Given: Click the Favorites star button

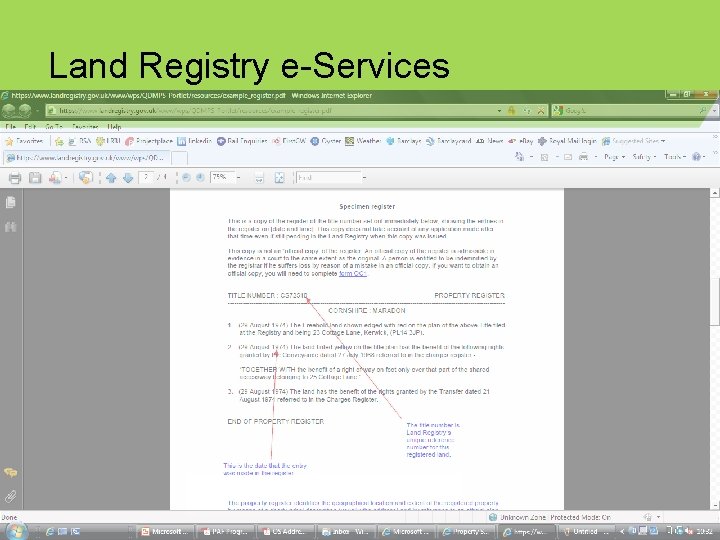Looking at the screenshot, I should click(24, 141).
